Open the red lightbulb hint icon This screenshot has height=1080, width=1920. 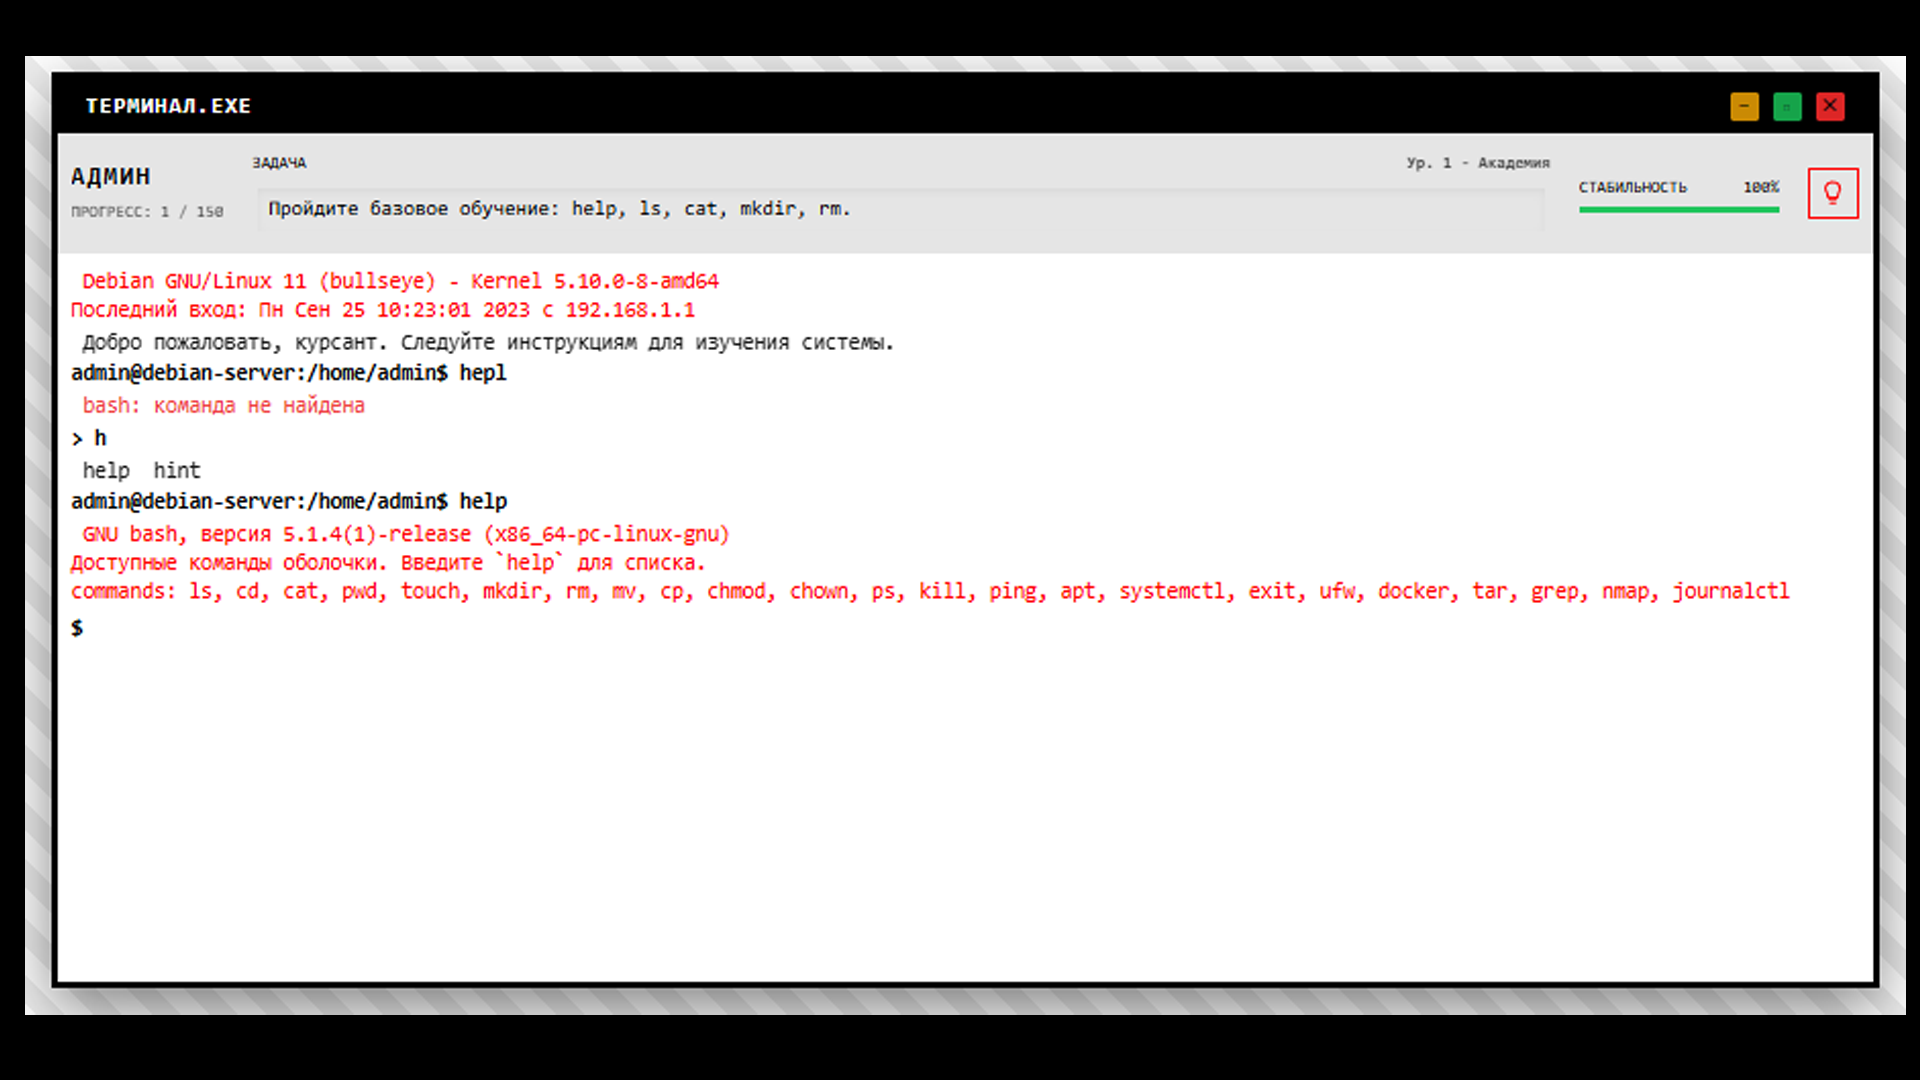coord(1833,193)
